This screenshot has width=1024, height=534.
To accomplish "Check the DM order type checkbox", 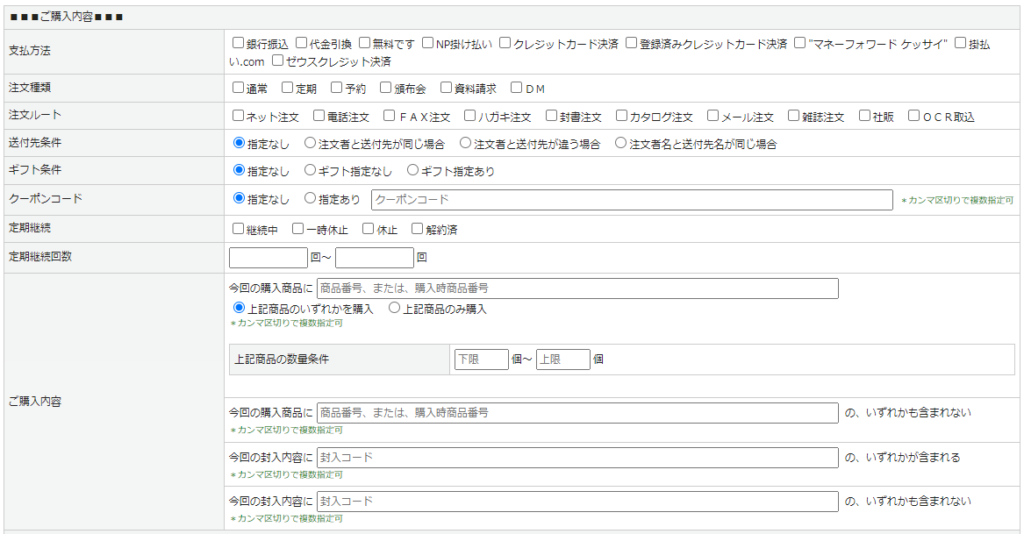I will click(517, 87).
